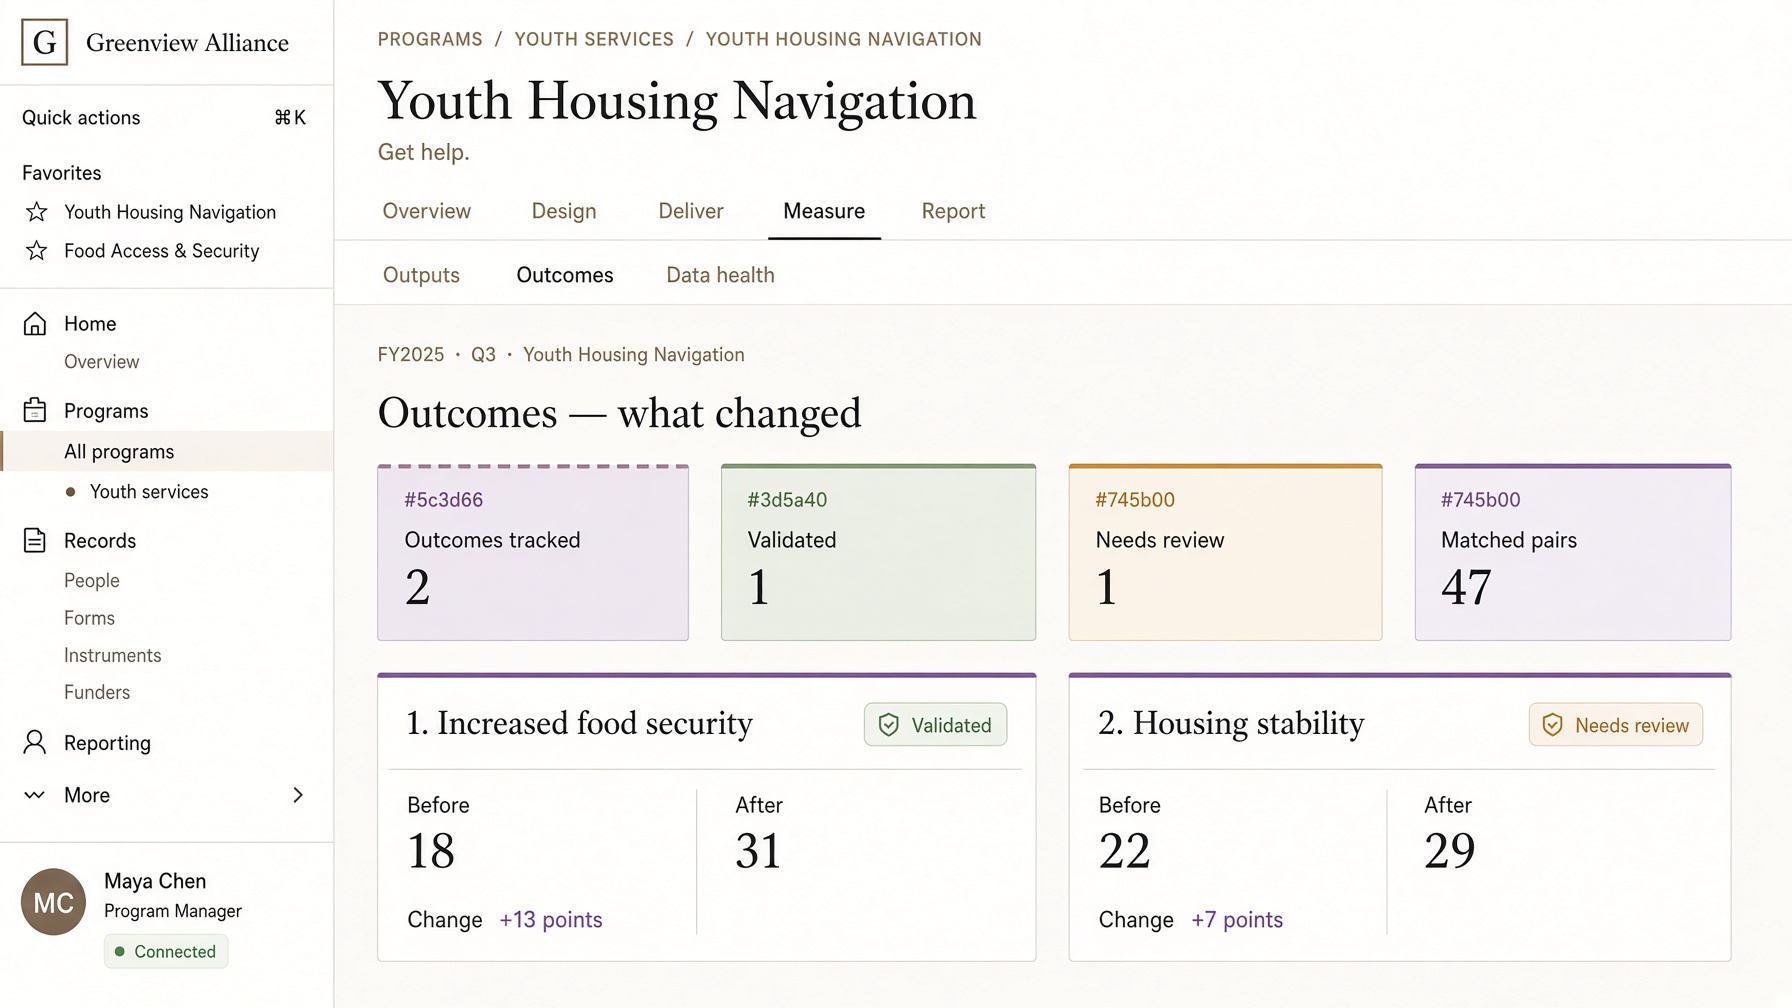This screenshot has width=1792, height=1008.
Task: Open Reporting in sidebar
Action: 107,743
